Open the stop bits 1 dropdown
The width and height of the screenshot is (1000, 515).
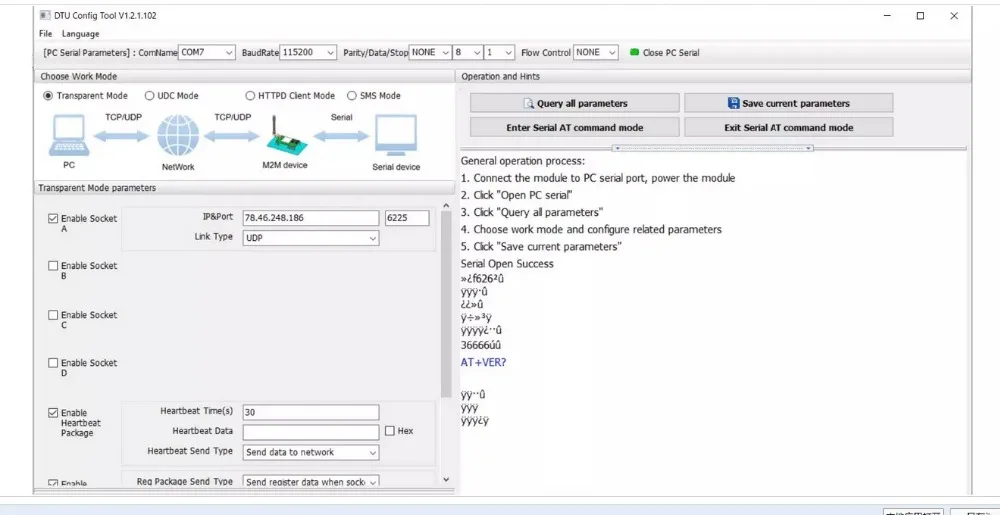[x=499, y=52]
